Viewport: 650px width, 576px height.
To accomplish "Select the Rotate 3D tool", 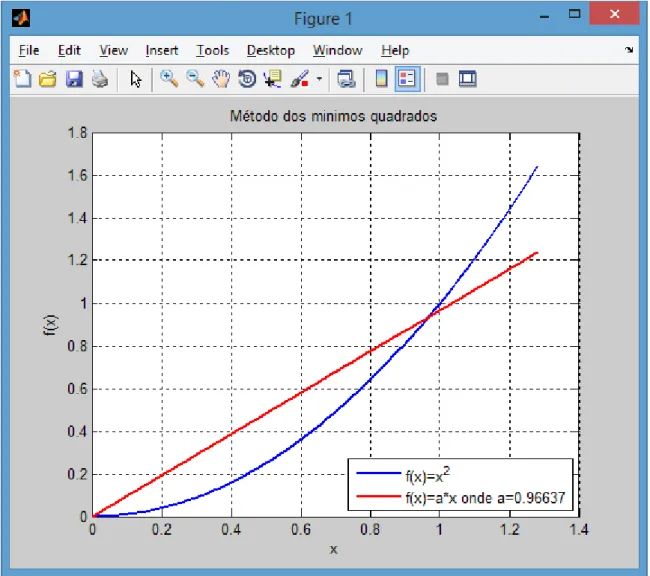I will (247, 79).
